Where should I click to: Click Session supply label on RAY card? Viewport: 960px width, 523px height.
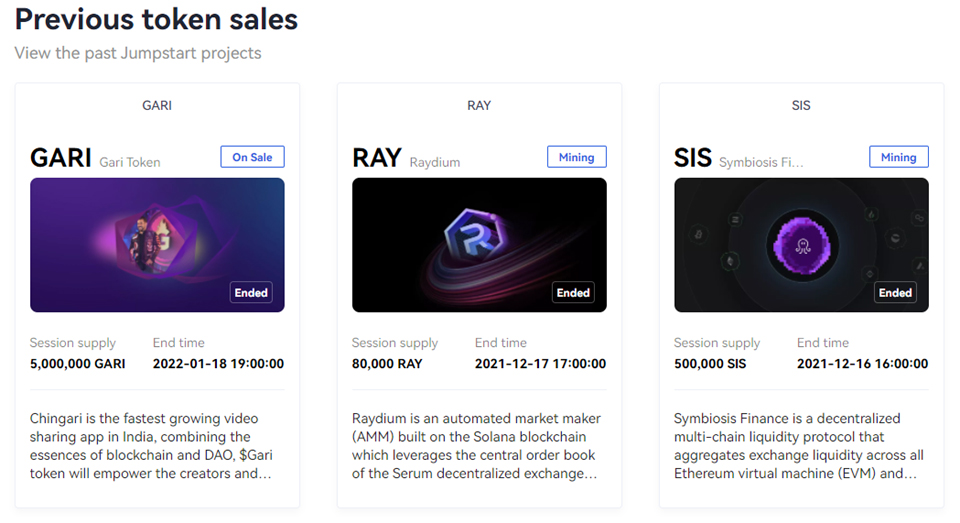[x=395, y=343]
